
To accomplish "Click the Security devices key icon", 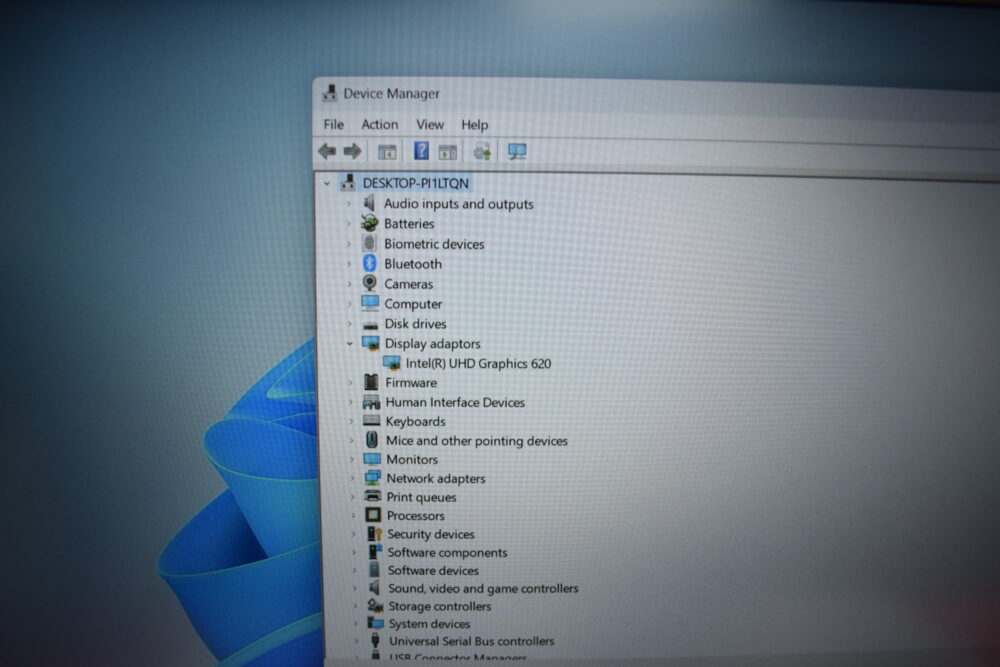I will (374, 533).
